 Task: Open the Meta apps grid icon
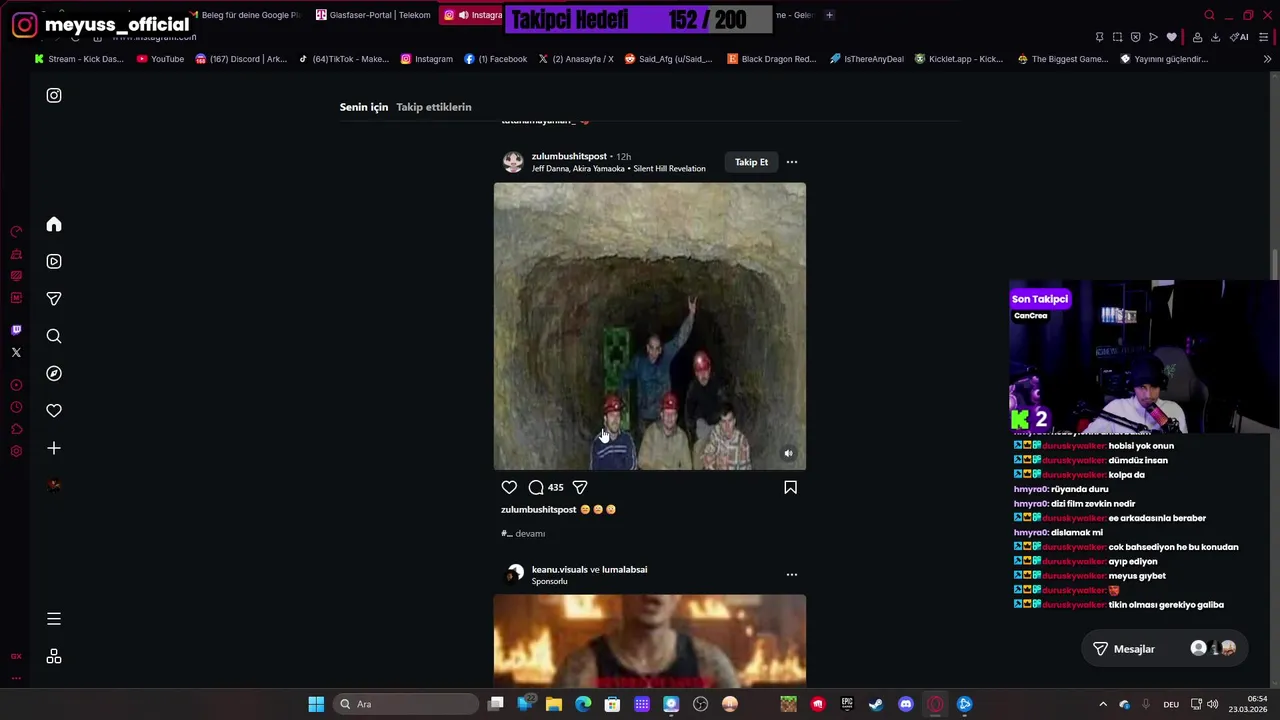[x=54, y=656]
